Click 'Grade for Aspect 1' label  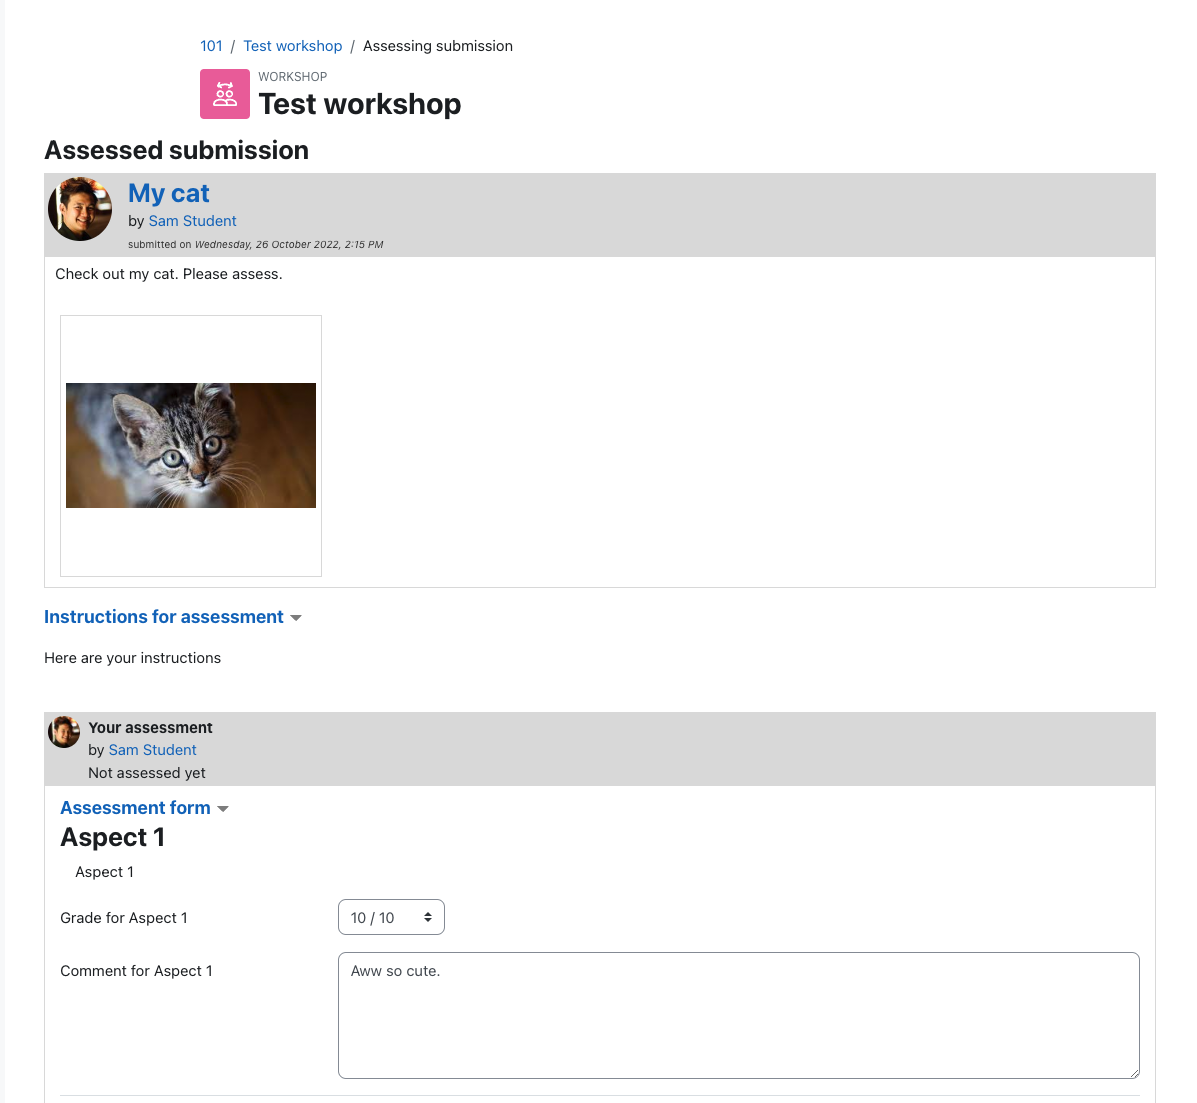[124, 918]
